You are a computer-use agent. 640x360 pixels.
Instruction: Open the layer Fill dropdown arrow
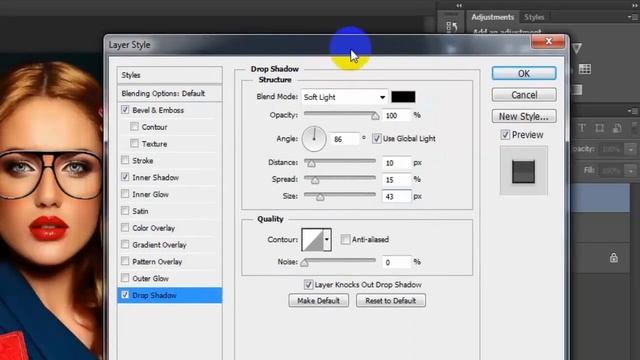tap(631, 170)
